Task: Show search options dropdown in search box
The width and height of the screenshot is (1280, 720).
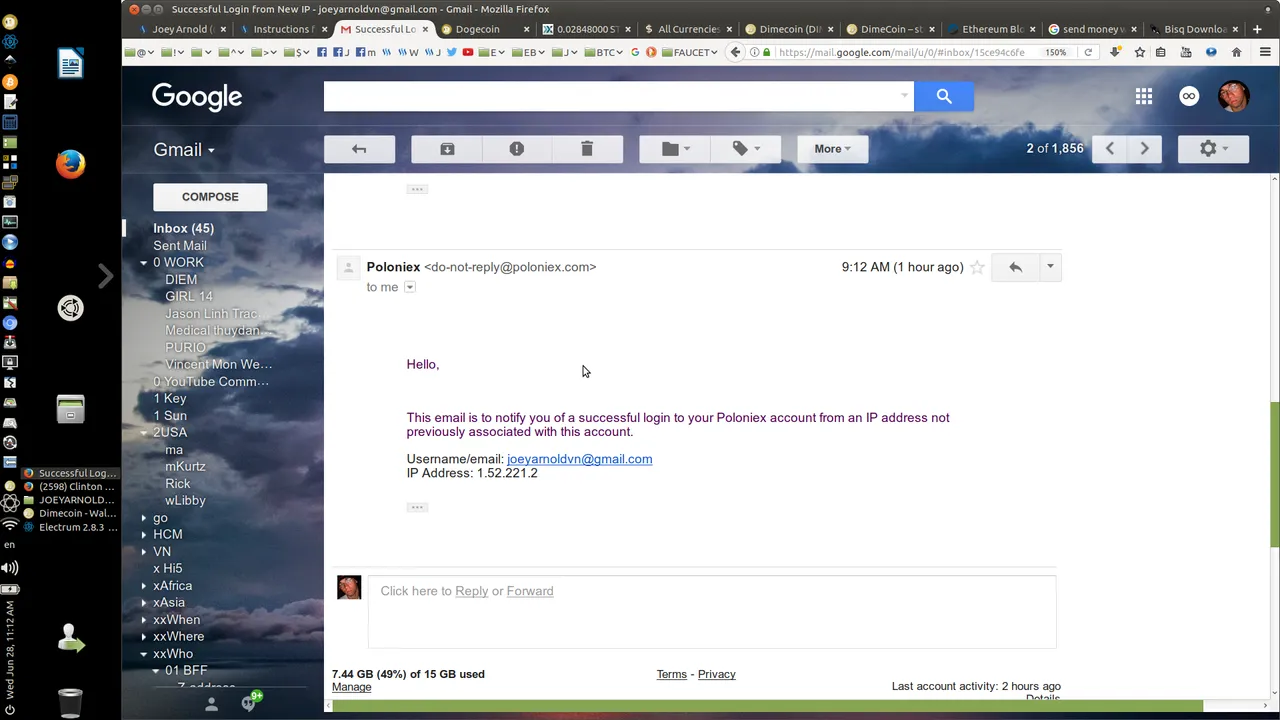Action: pos(905,96)
